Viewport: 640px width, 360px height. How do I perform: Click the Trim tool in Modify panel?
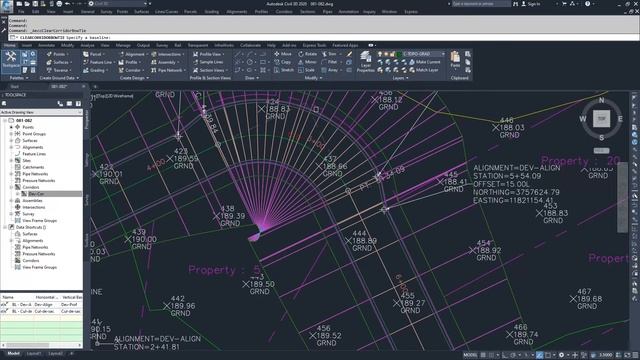(329, 54)
